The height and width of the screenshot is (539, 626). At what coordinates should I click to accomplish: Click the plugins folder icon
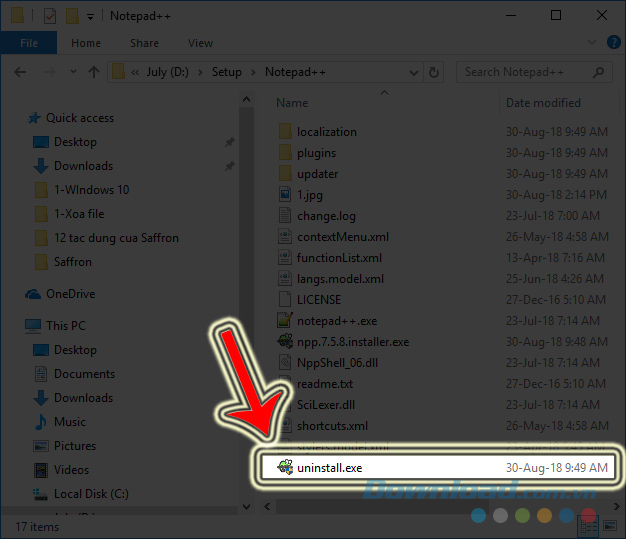[285, 153]
